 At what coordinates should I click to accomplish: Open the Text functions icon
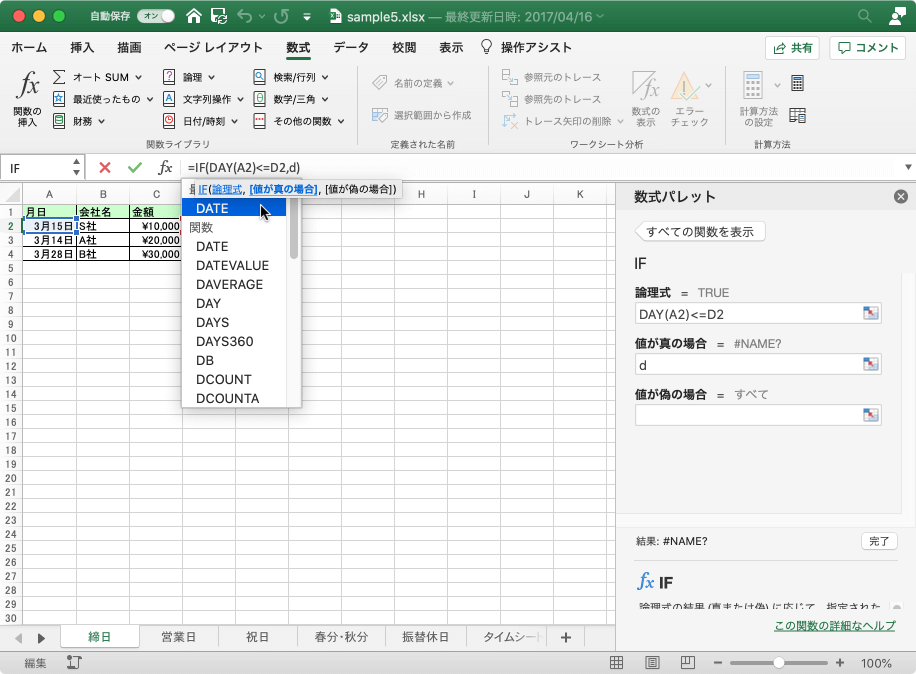pyautogui.click(x=169, y=99)
